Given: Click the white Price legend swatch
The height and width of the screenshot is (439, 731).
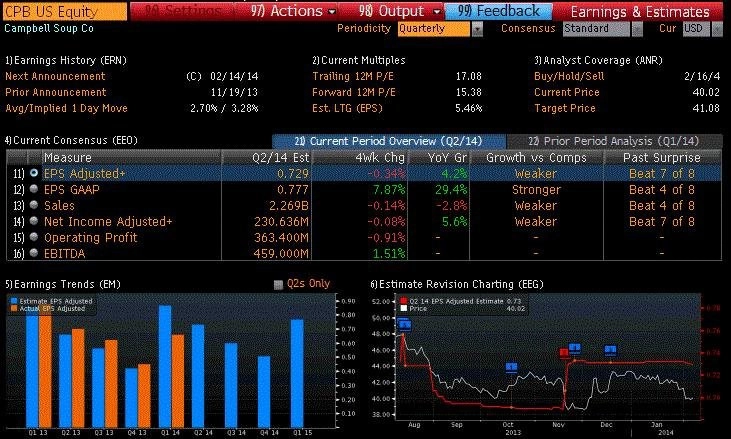Looking at the screenshot, I should pyautogui.click(x=404, y=309).
